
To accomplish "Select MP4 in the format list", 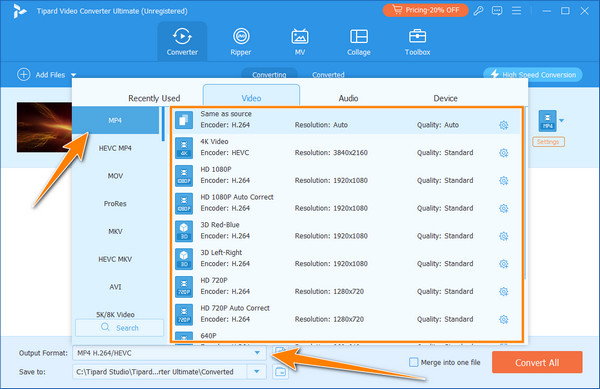I will 115,120.
